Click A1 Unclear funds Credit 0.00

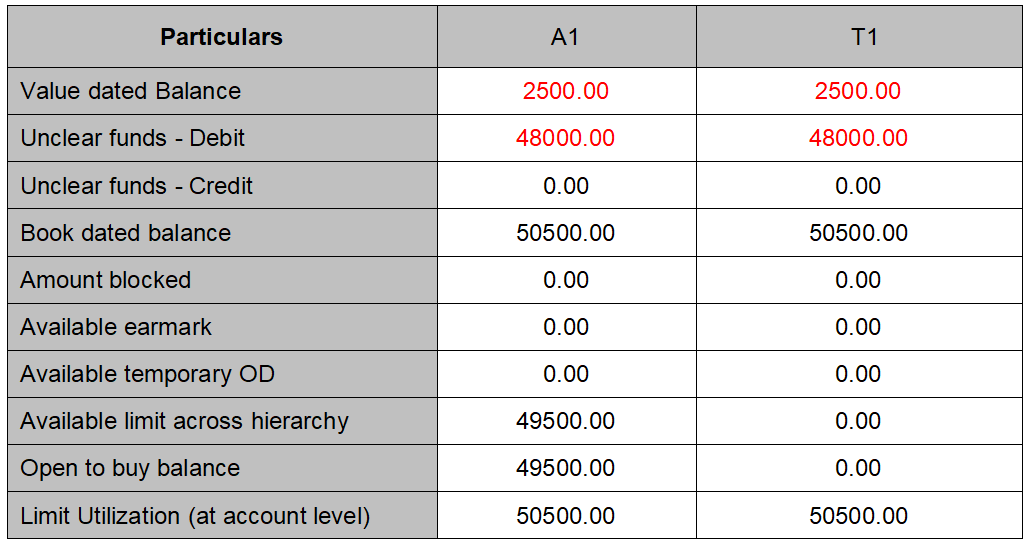click(x=565, y=186)
